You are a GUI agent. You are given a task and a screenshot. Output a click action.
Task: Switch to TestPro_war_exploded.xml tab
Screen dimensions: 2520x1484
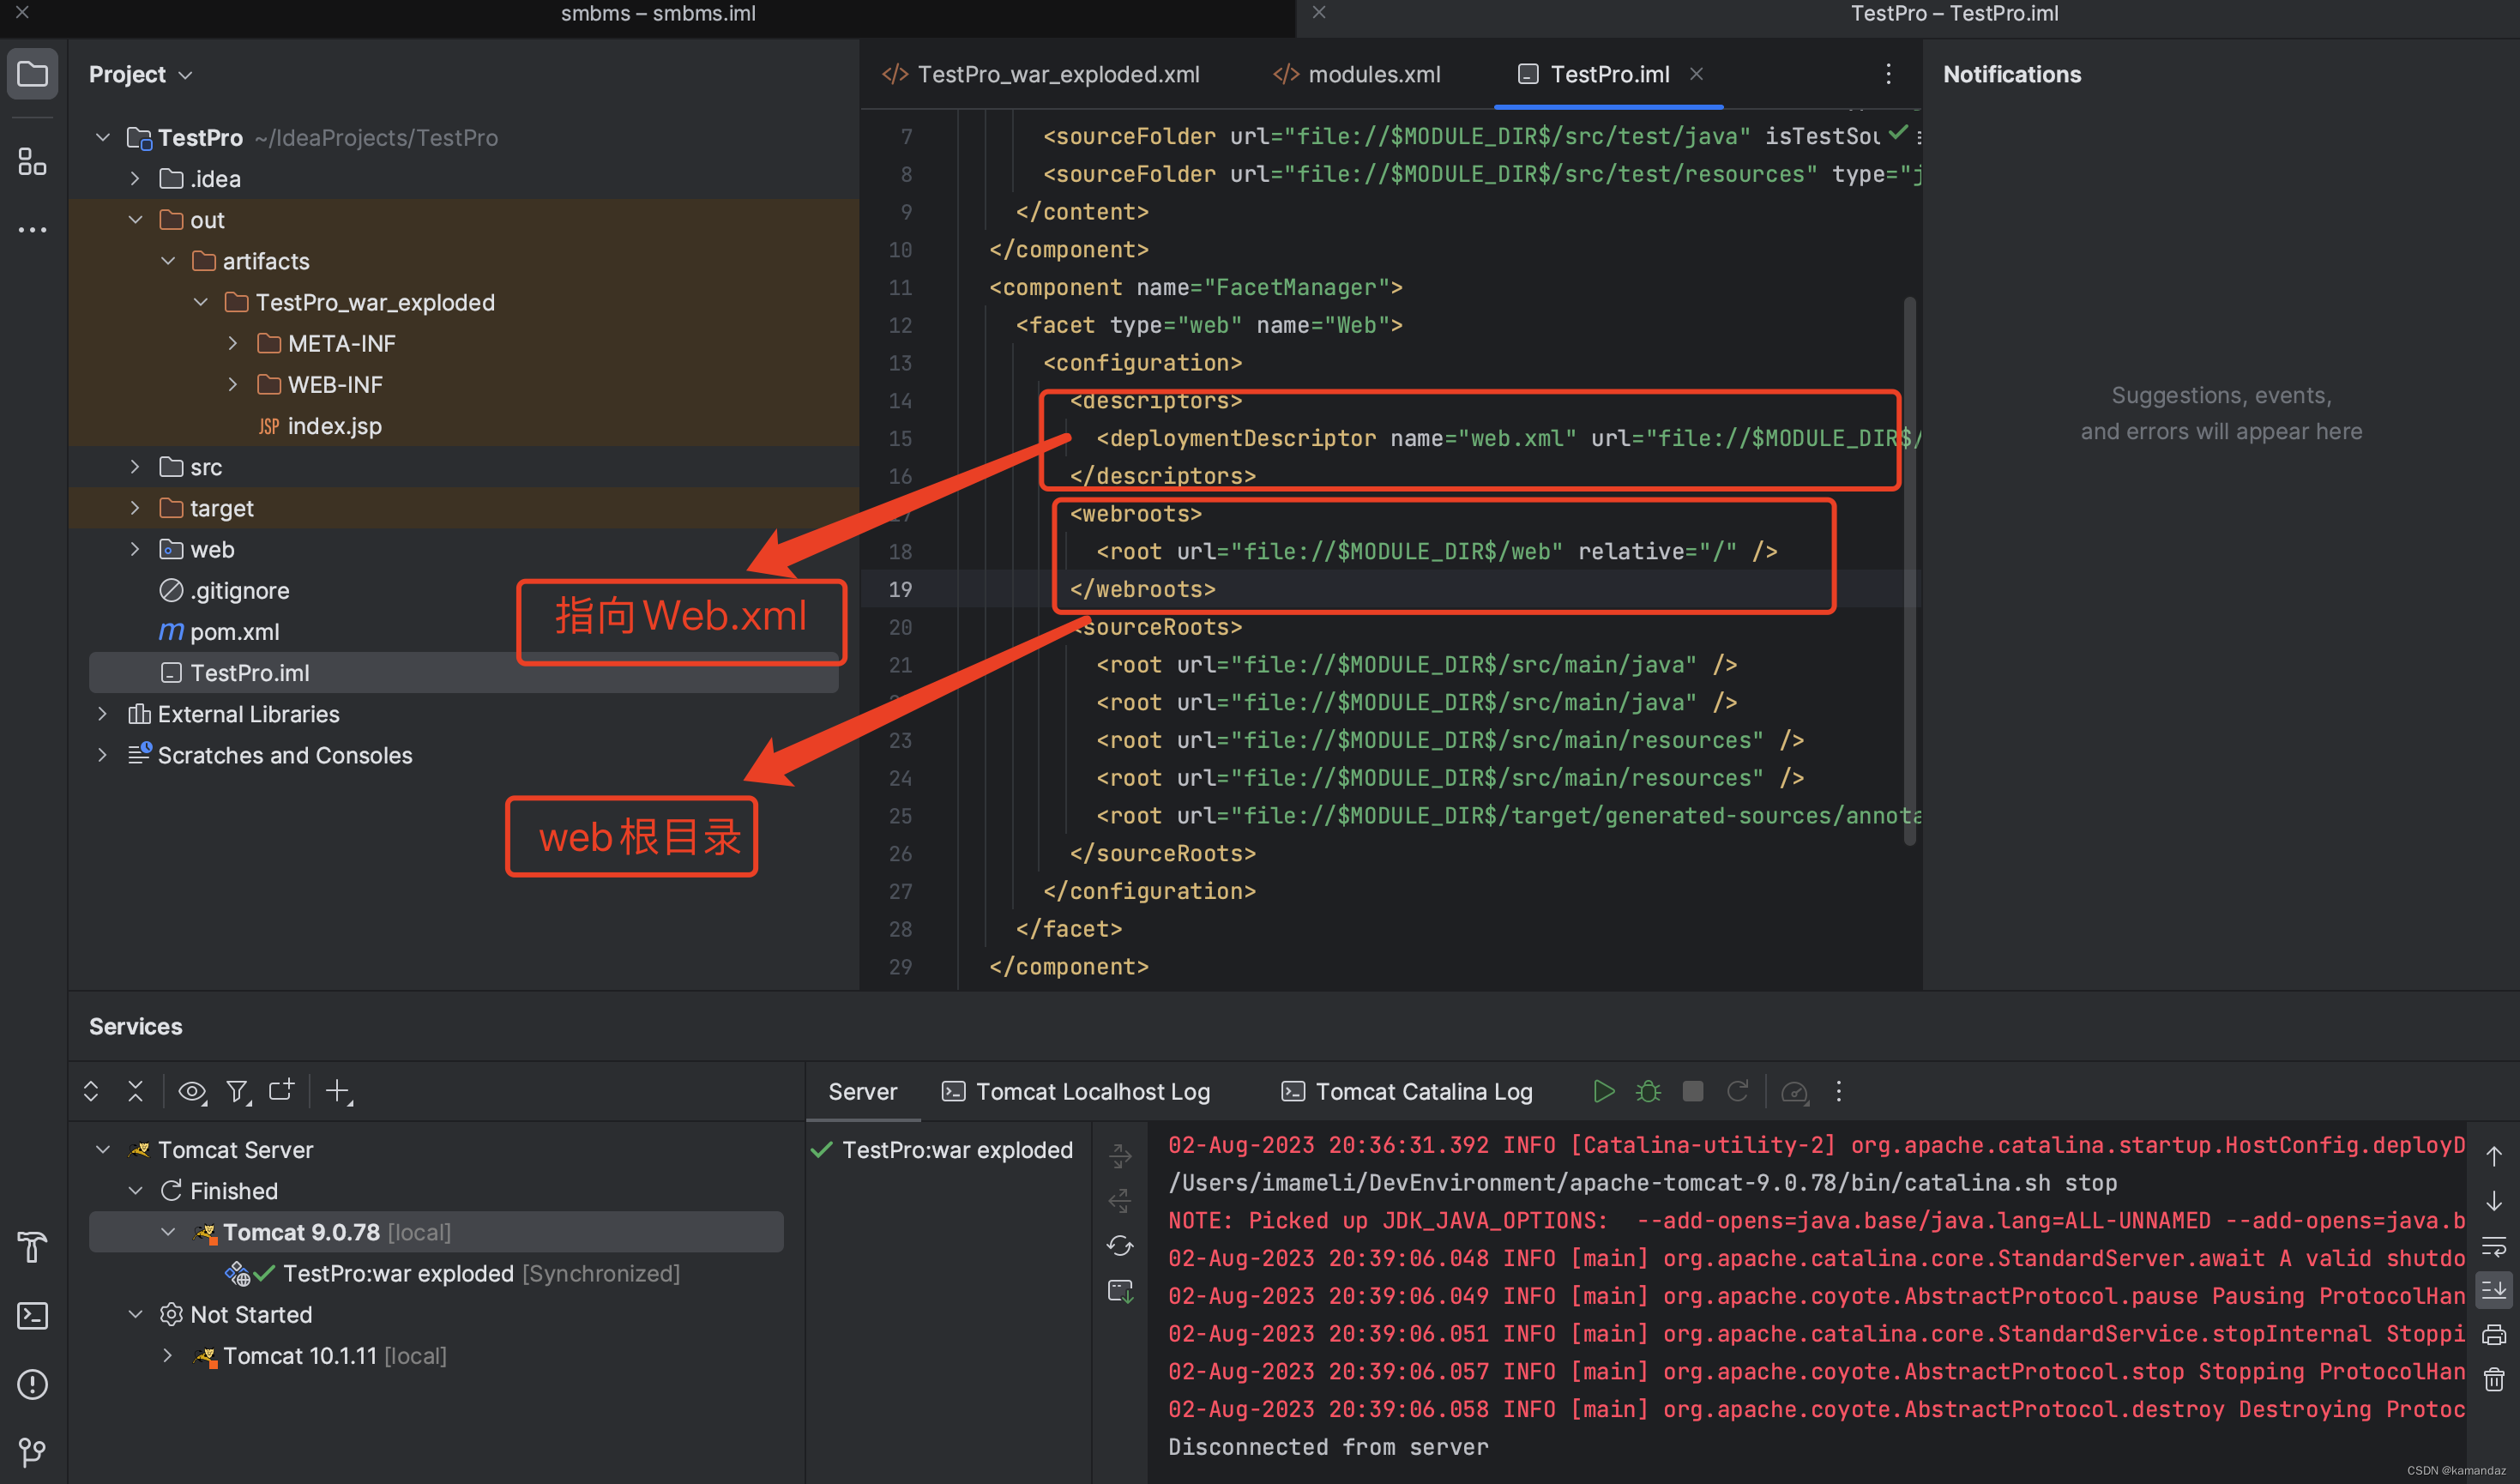(x=1040, y=75)
